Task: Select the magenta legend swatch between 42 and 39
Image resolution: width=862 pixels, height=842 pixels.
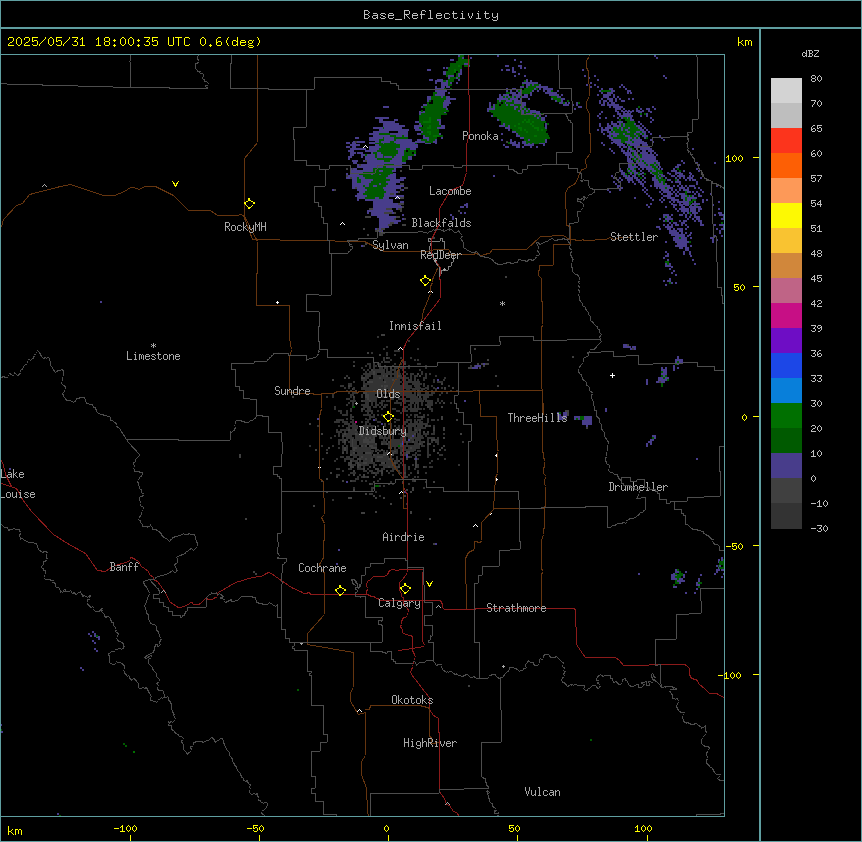Action: click(x=786, y=315)
